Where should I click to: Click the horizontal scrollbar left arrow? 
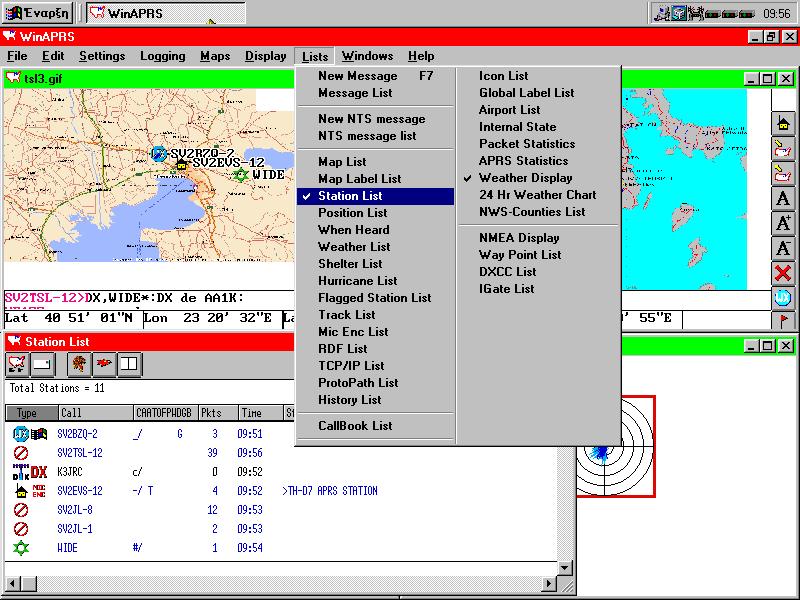(x=14, y=583)
